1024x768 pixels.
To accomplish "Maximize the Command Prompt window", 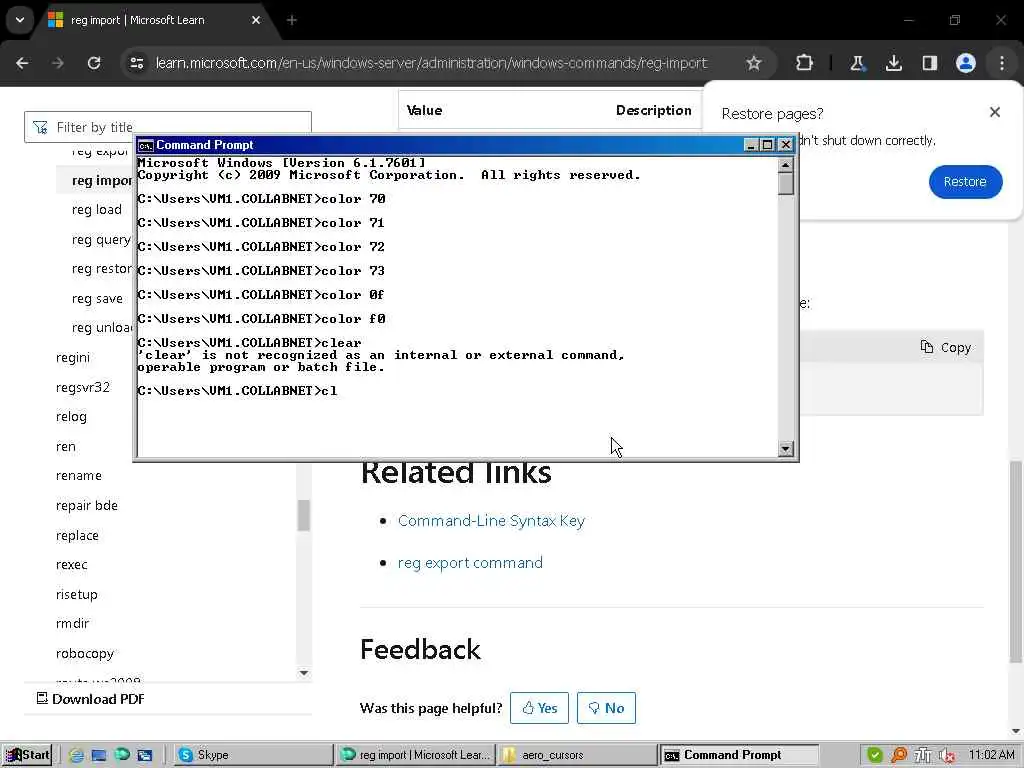I will tap(768, 145).
